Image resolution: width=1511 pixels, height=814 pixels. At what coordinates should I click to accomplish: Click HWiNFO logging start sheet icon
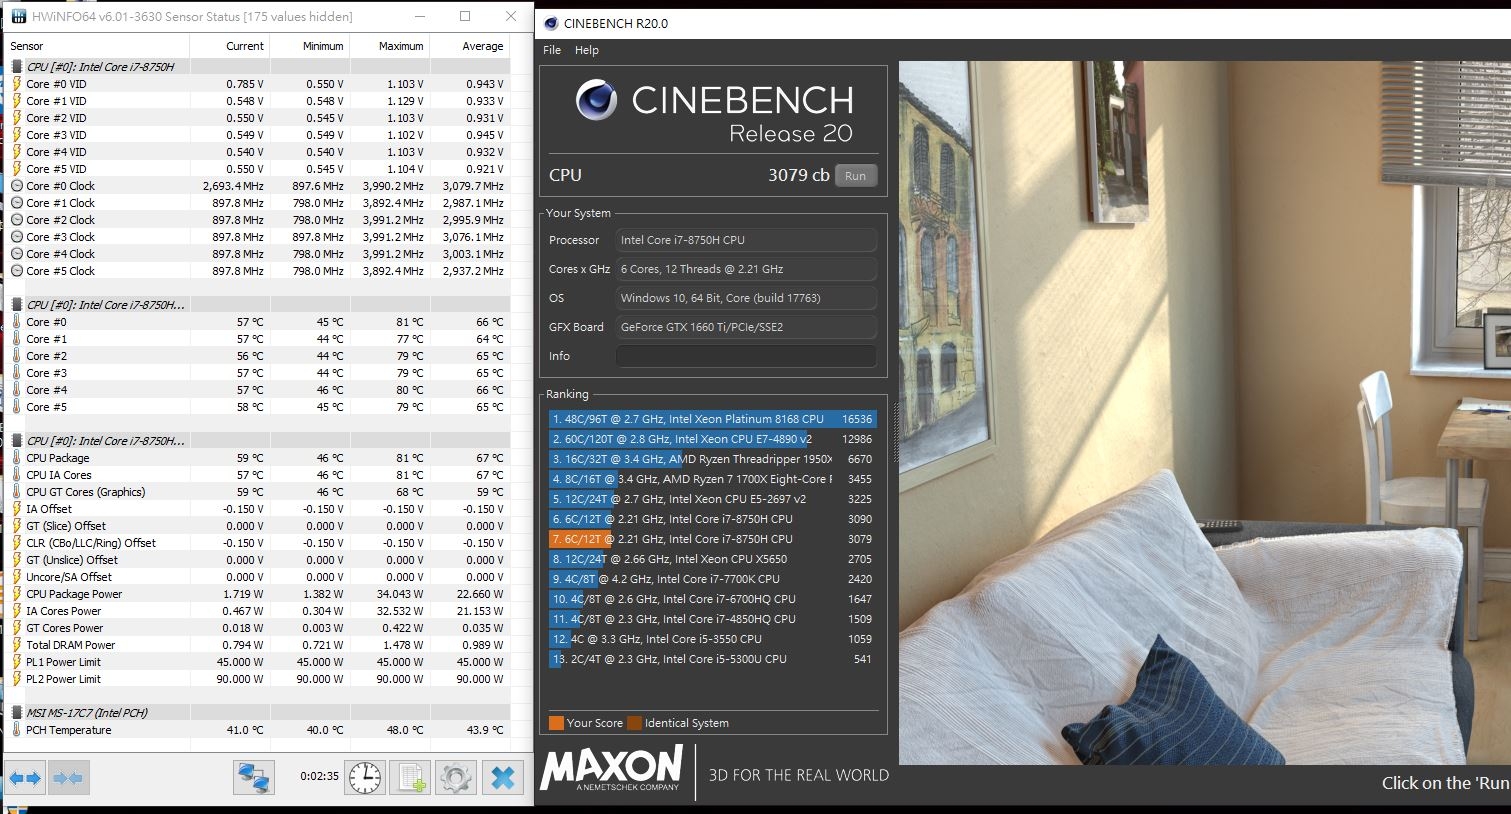(x=410, y=778)
